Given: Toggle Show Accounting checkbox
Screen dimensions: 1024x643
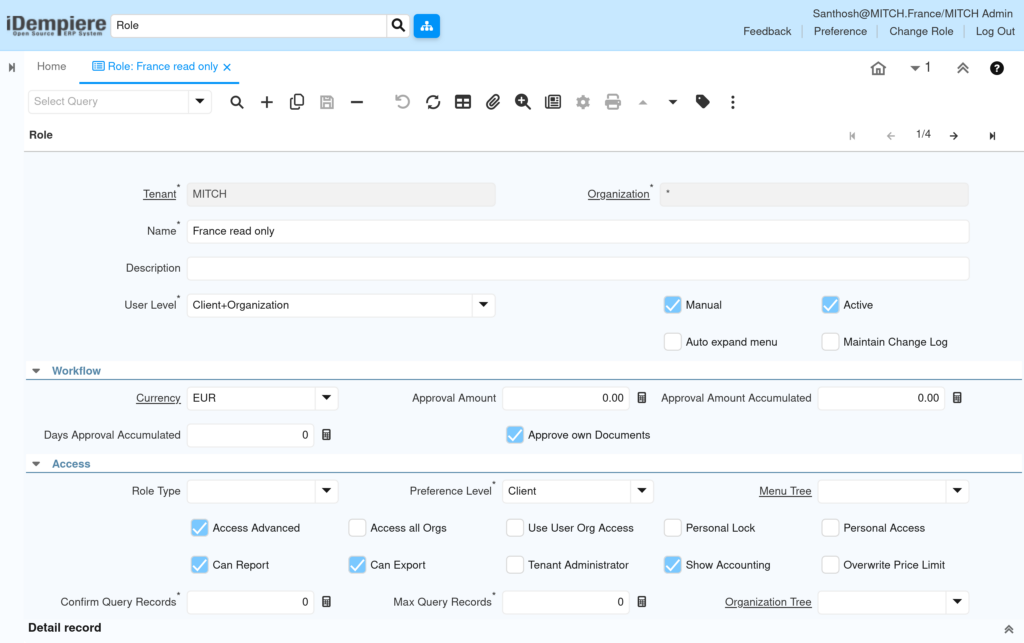Looking at the screenshot, I should point(673,565).
